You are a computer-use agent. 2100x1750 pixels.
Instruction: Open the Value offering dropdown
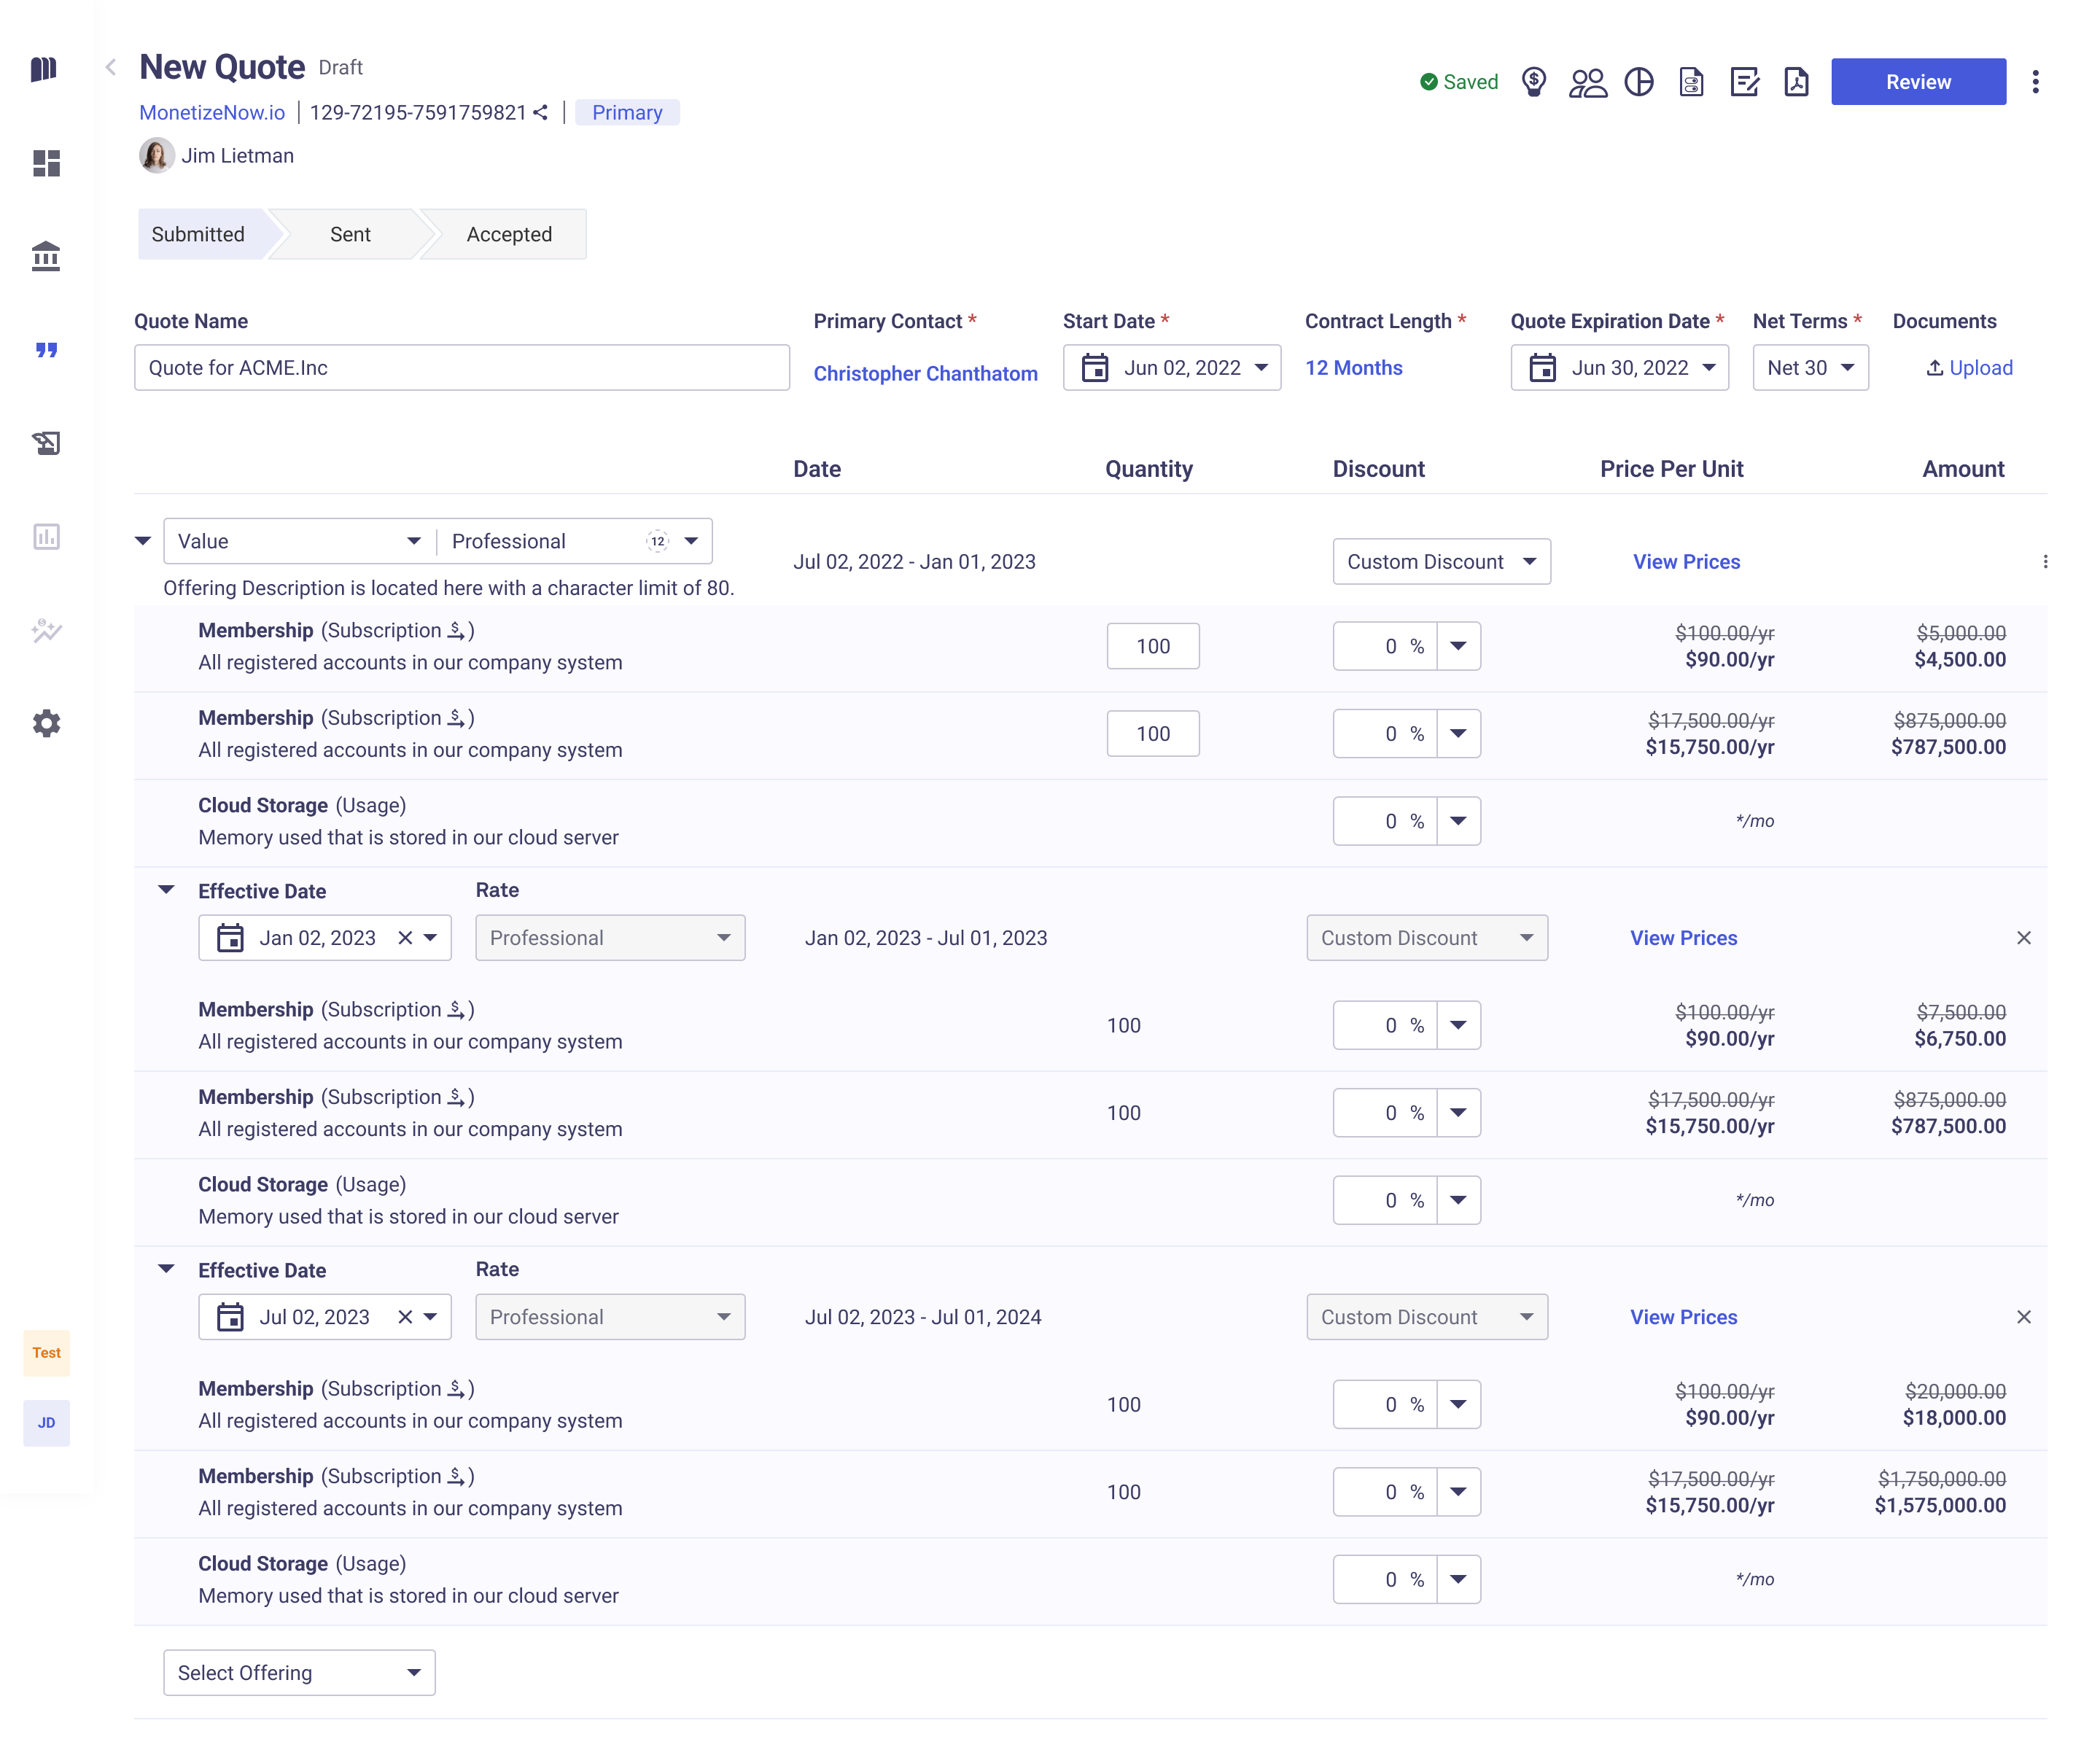[x=299, y=541]
